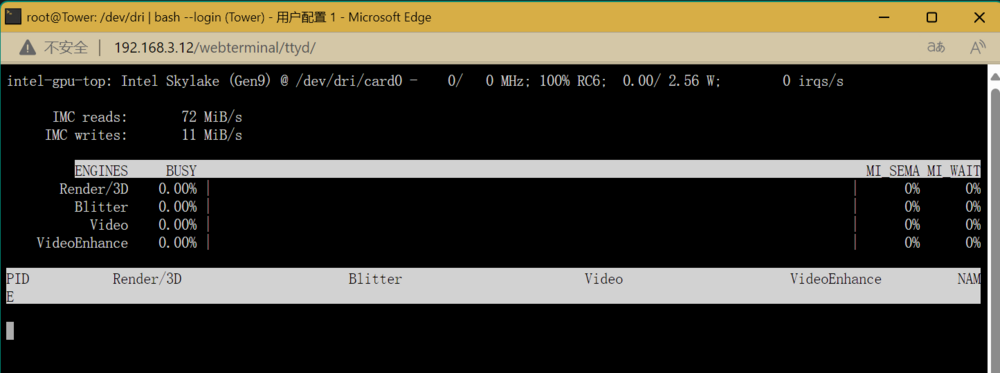Open the translate page icon
Image resolution: width=1000 pixels, height=373 pixels.
936,47
